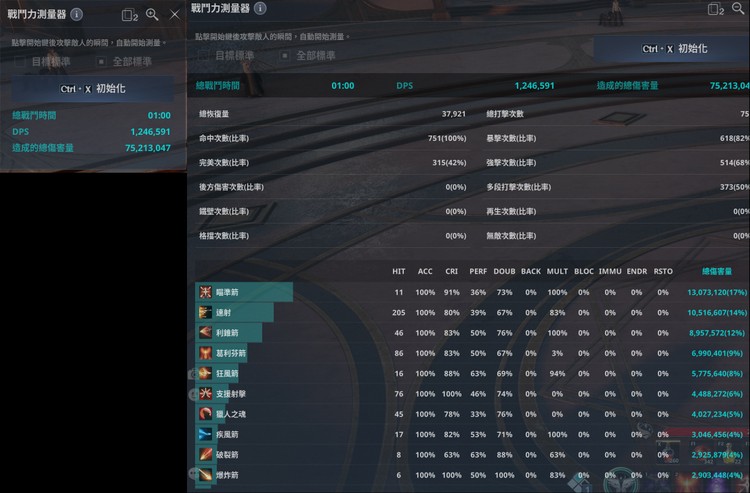
Task: Click the 完美次數 value 315(42%)
Action: click(449, 163)
